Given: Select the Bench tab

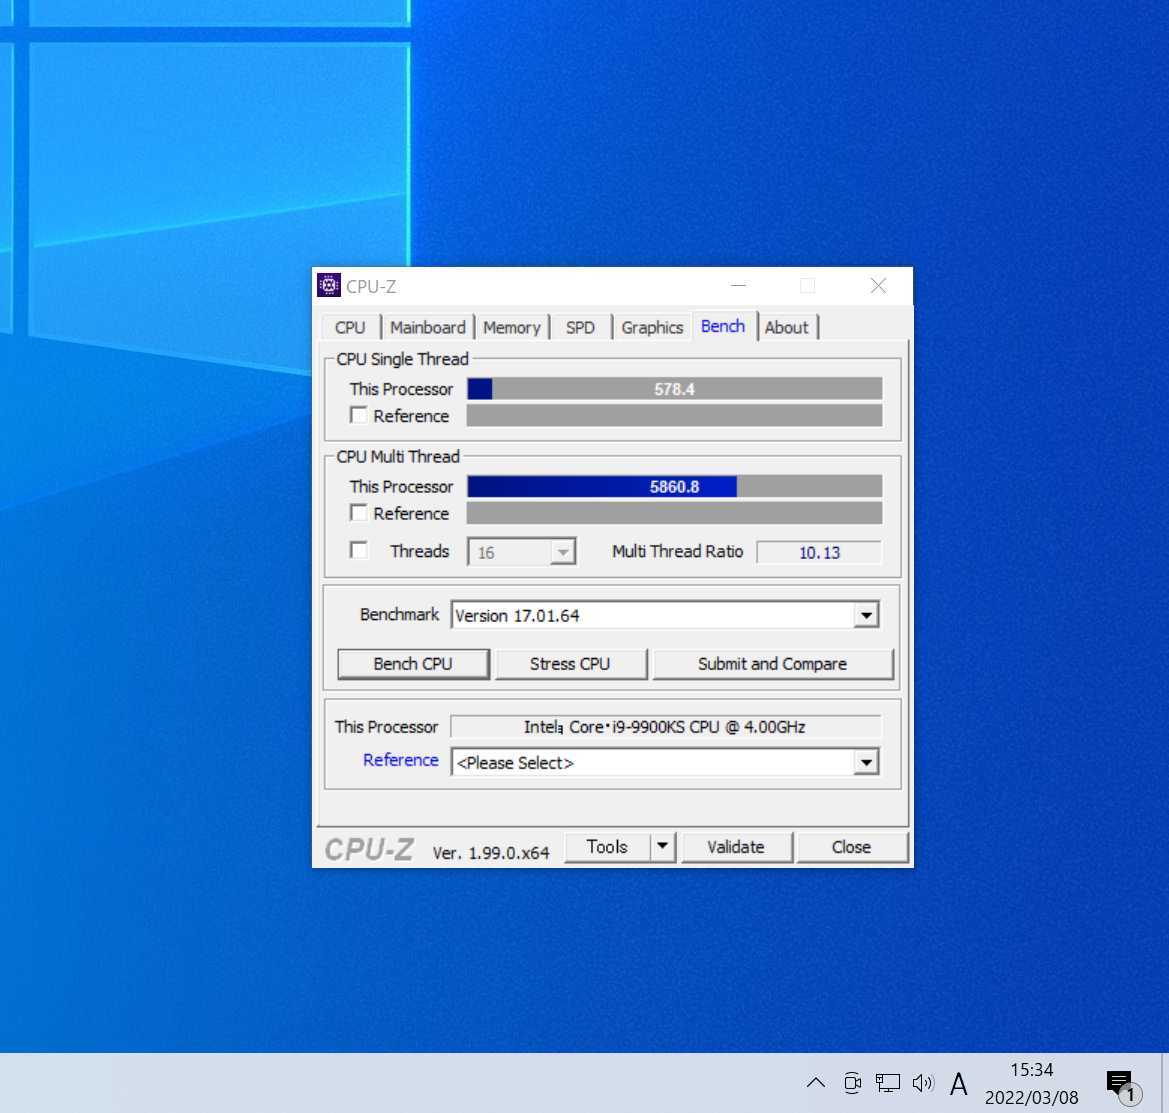Looking at the screenshot, I should [x=723, y=326].
